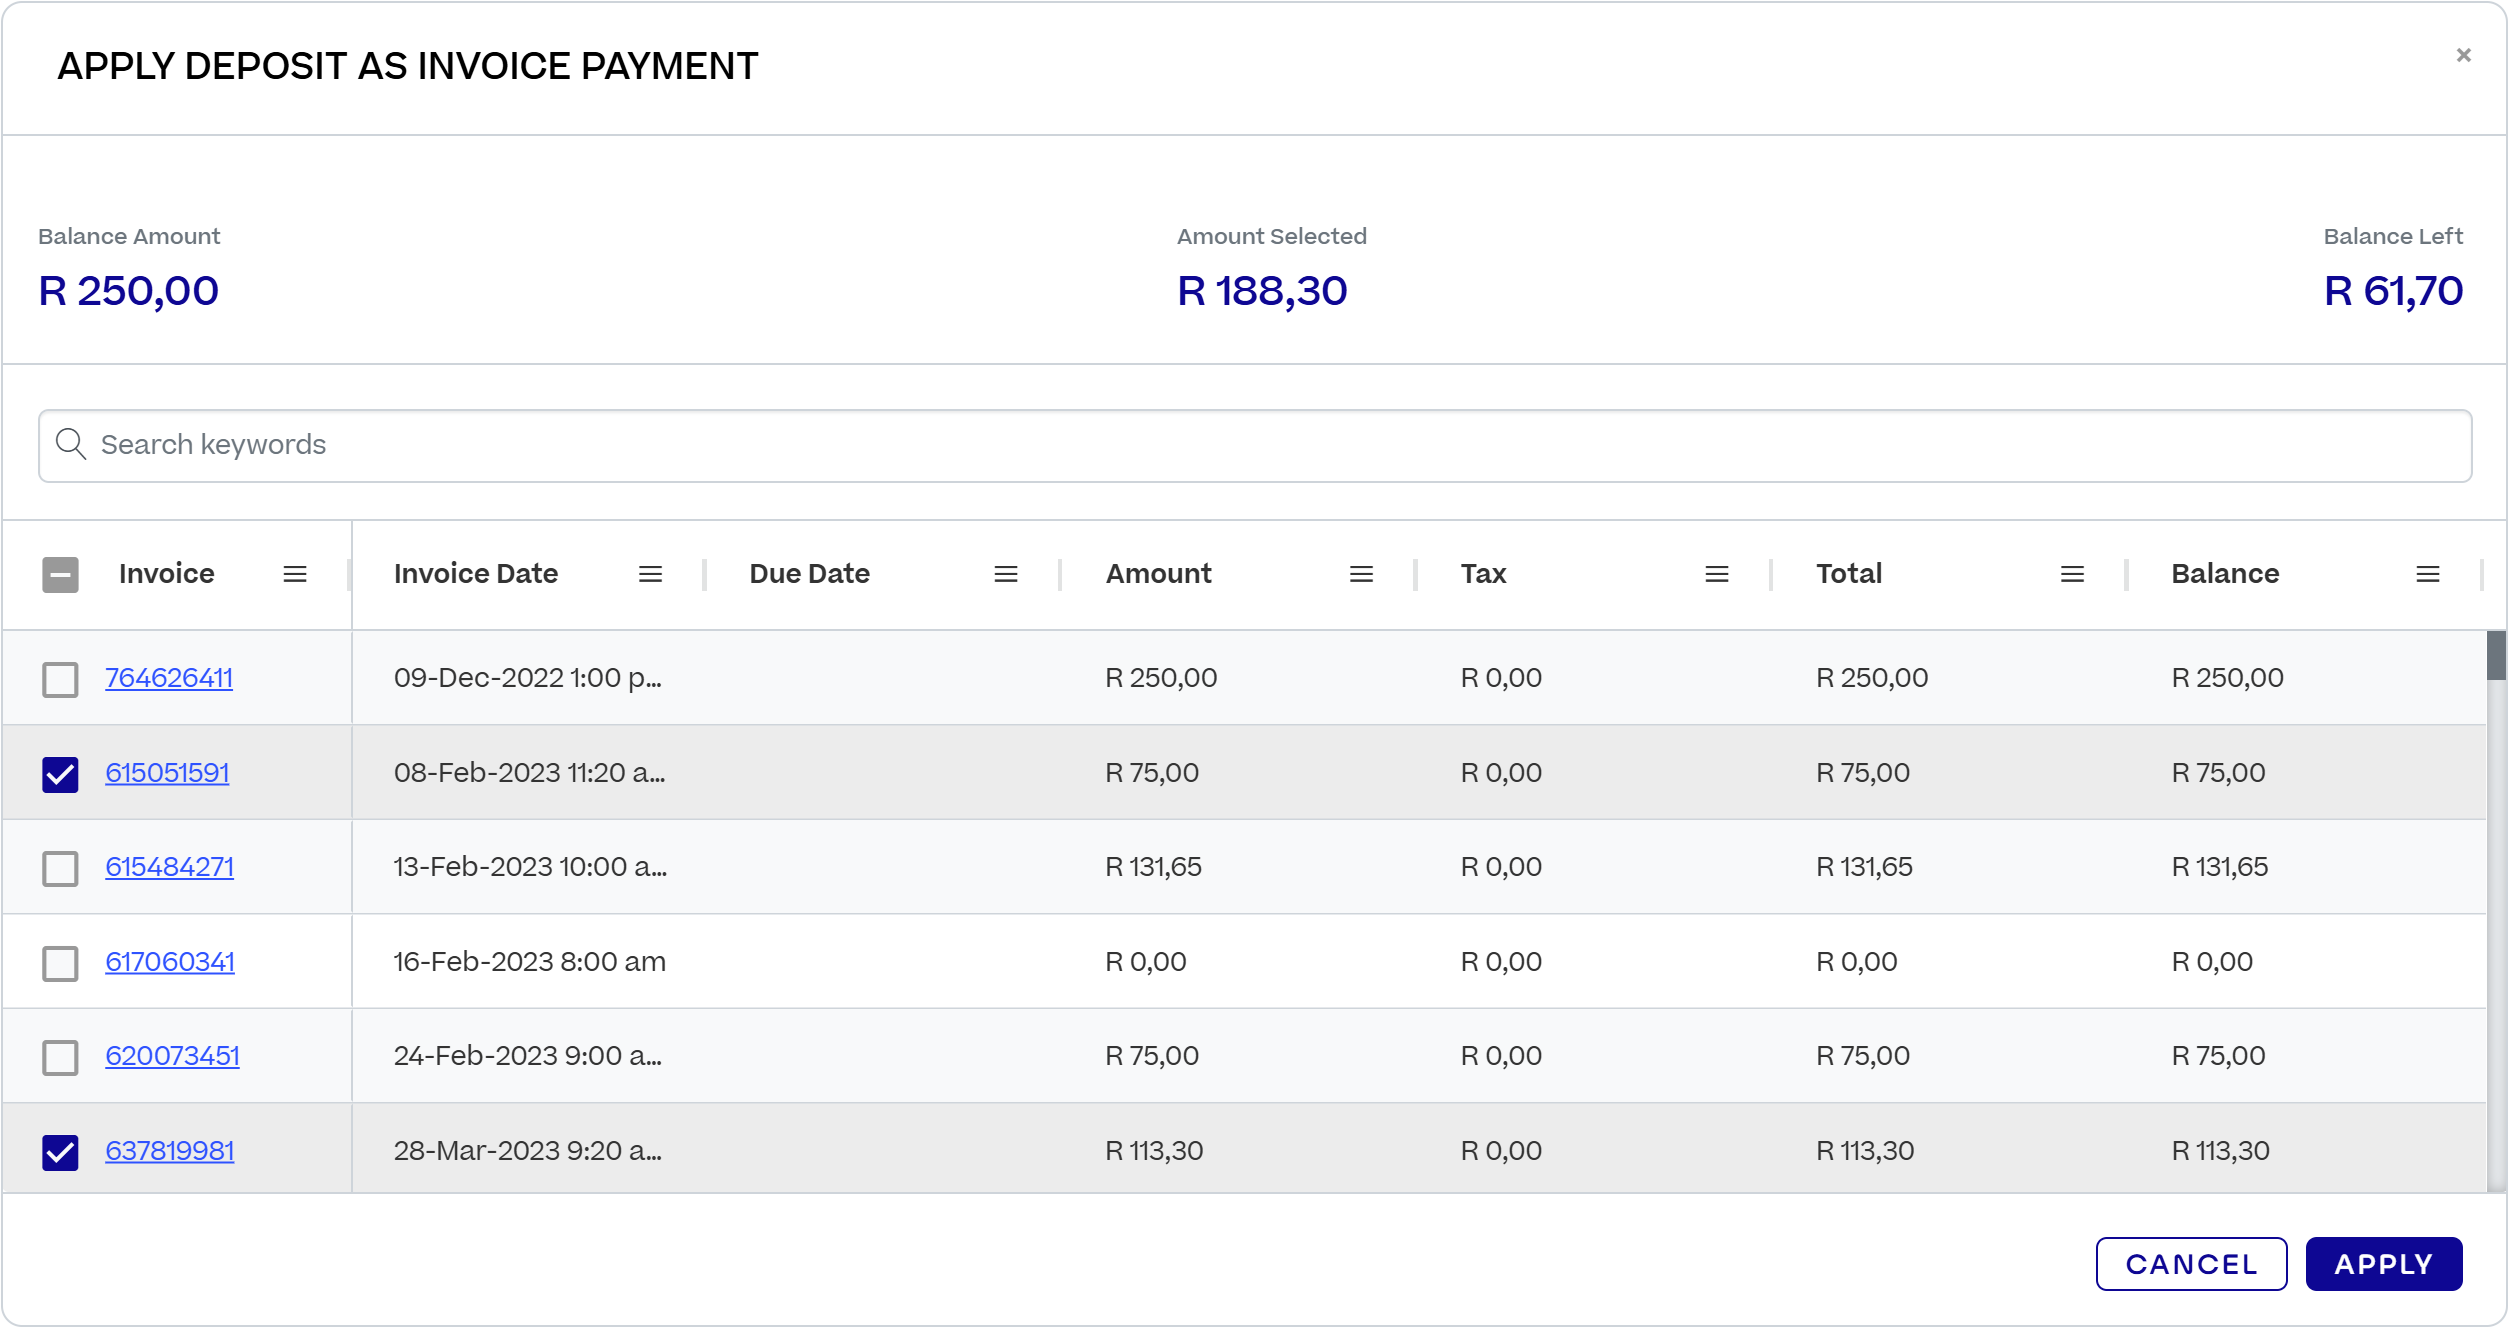2510x1328 pixels.
Task: Click the Apply button
Action: coord(2384,1264)
